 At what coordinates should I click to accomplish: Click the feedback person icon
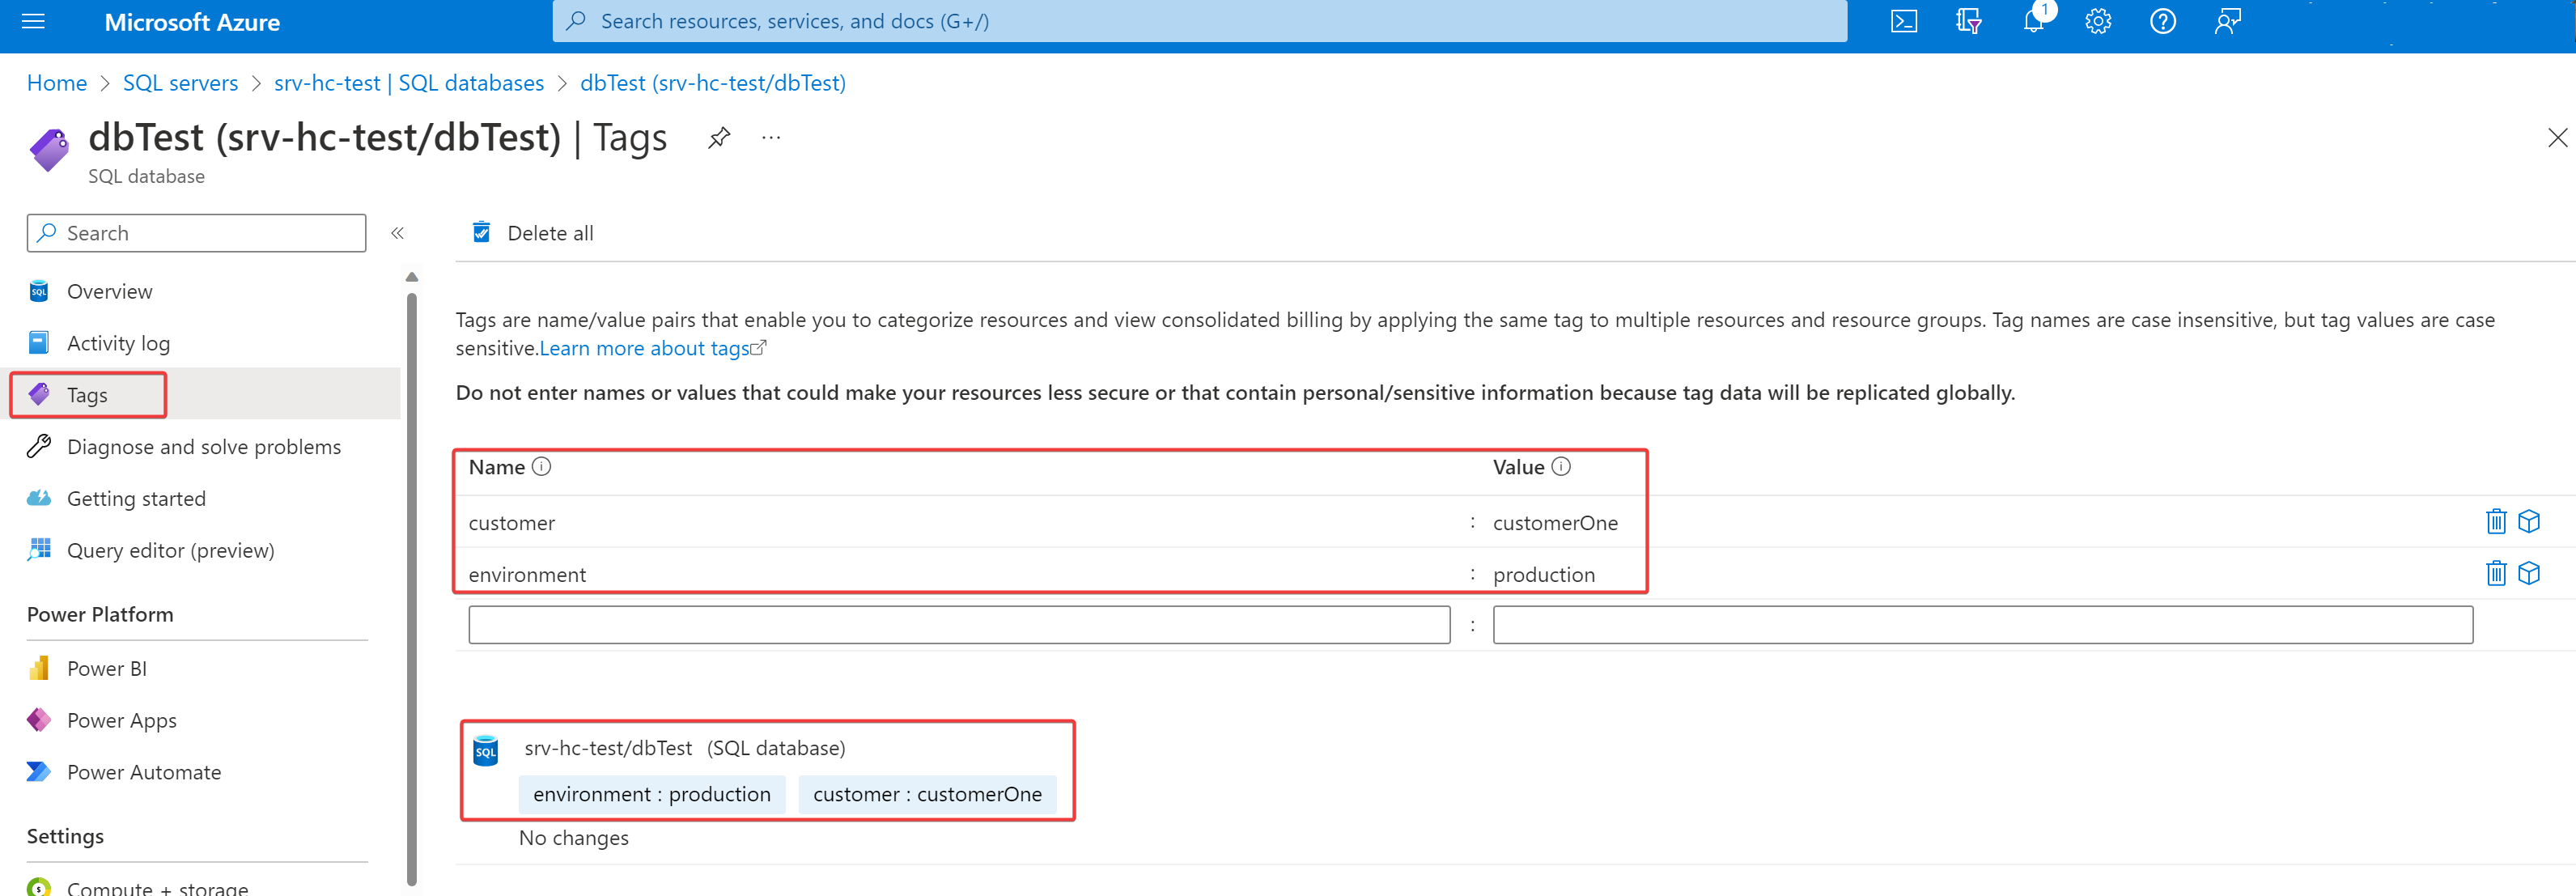tap(2227, 21)
